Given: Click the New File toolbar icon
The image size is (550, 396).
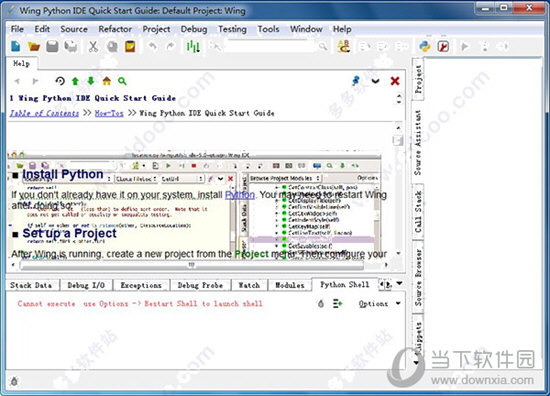Looking at the screenshot, I should pyautogui.click(x=15, y=46).
